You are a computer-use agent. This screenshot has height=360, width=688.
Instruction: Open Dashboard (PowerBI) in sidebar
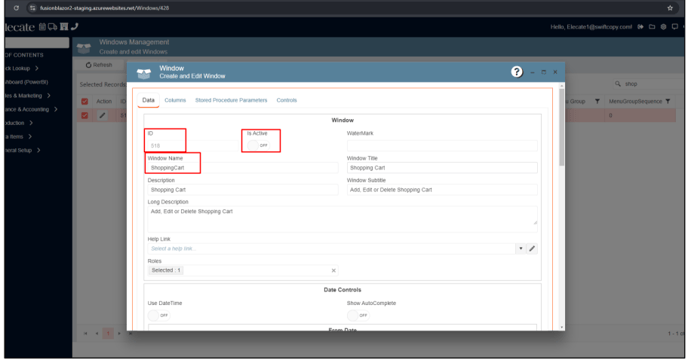point(27,82)
